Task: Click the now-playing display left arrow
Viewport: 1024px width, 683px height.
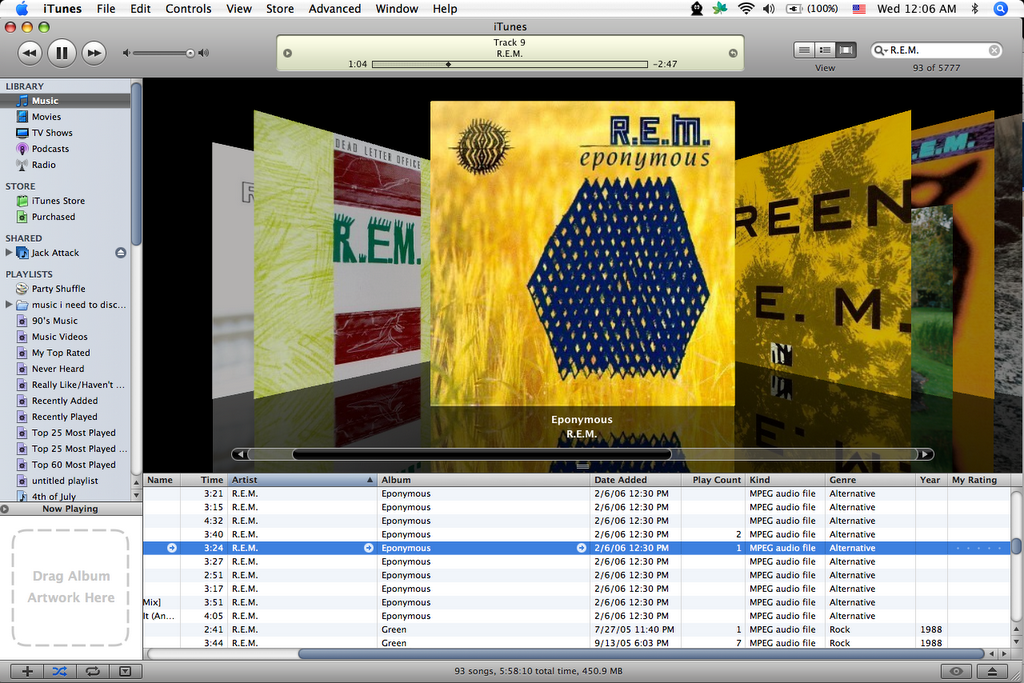Action: point(287,54)
